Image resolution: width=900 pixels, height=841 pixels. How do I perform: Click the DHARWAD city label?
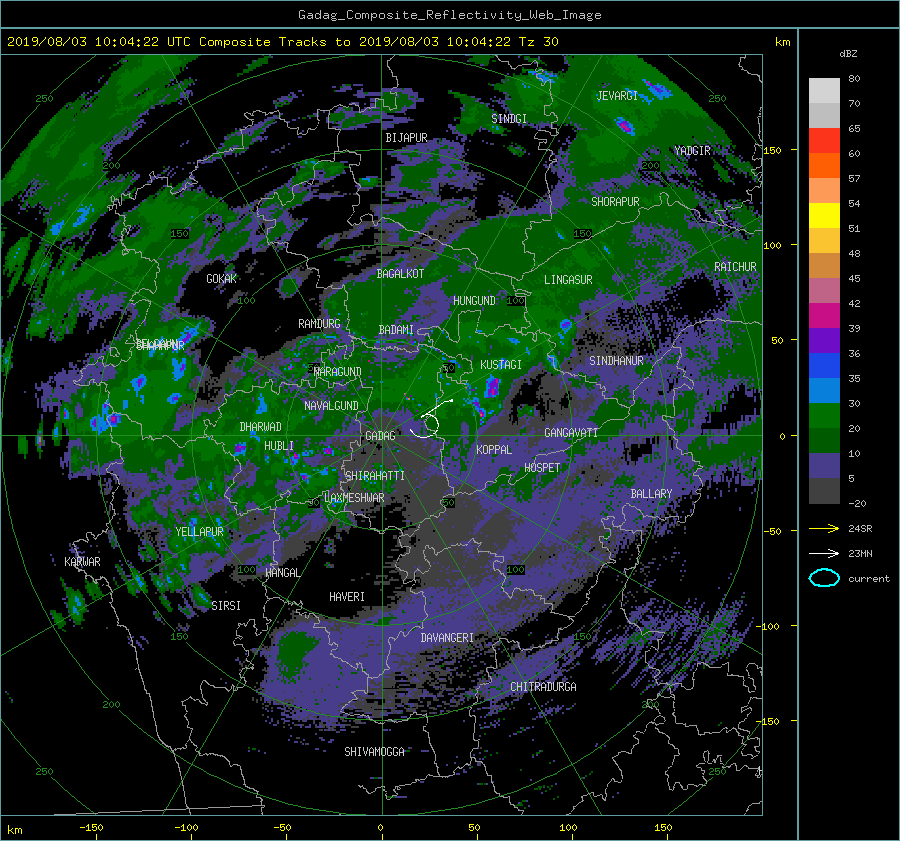260,427
